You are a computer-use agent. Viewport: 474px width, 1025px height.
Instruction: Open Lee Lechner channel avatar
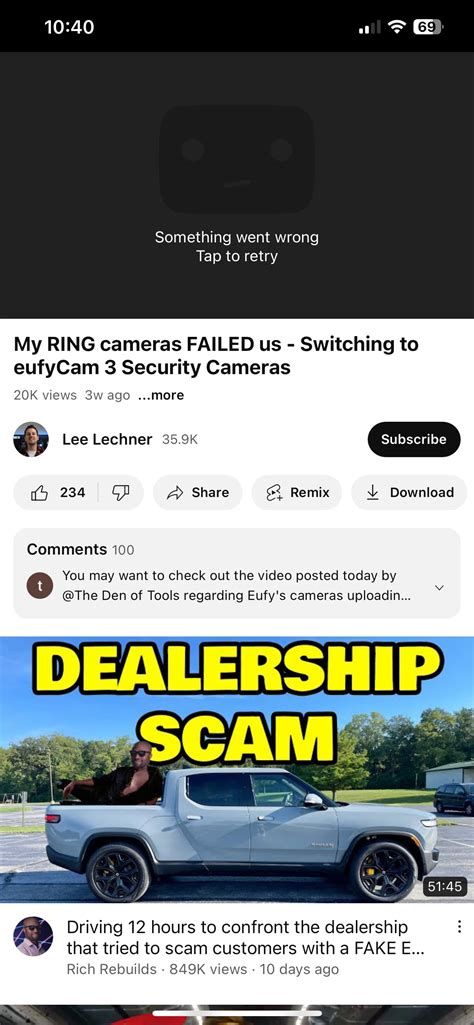(x=31, y=439)
